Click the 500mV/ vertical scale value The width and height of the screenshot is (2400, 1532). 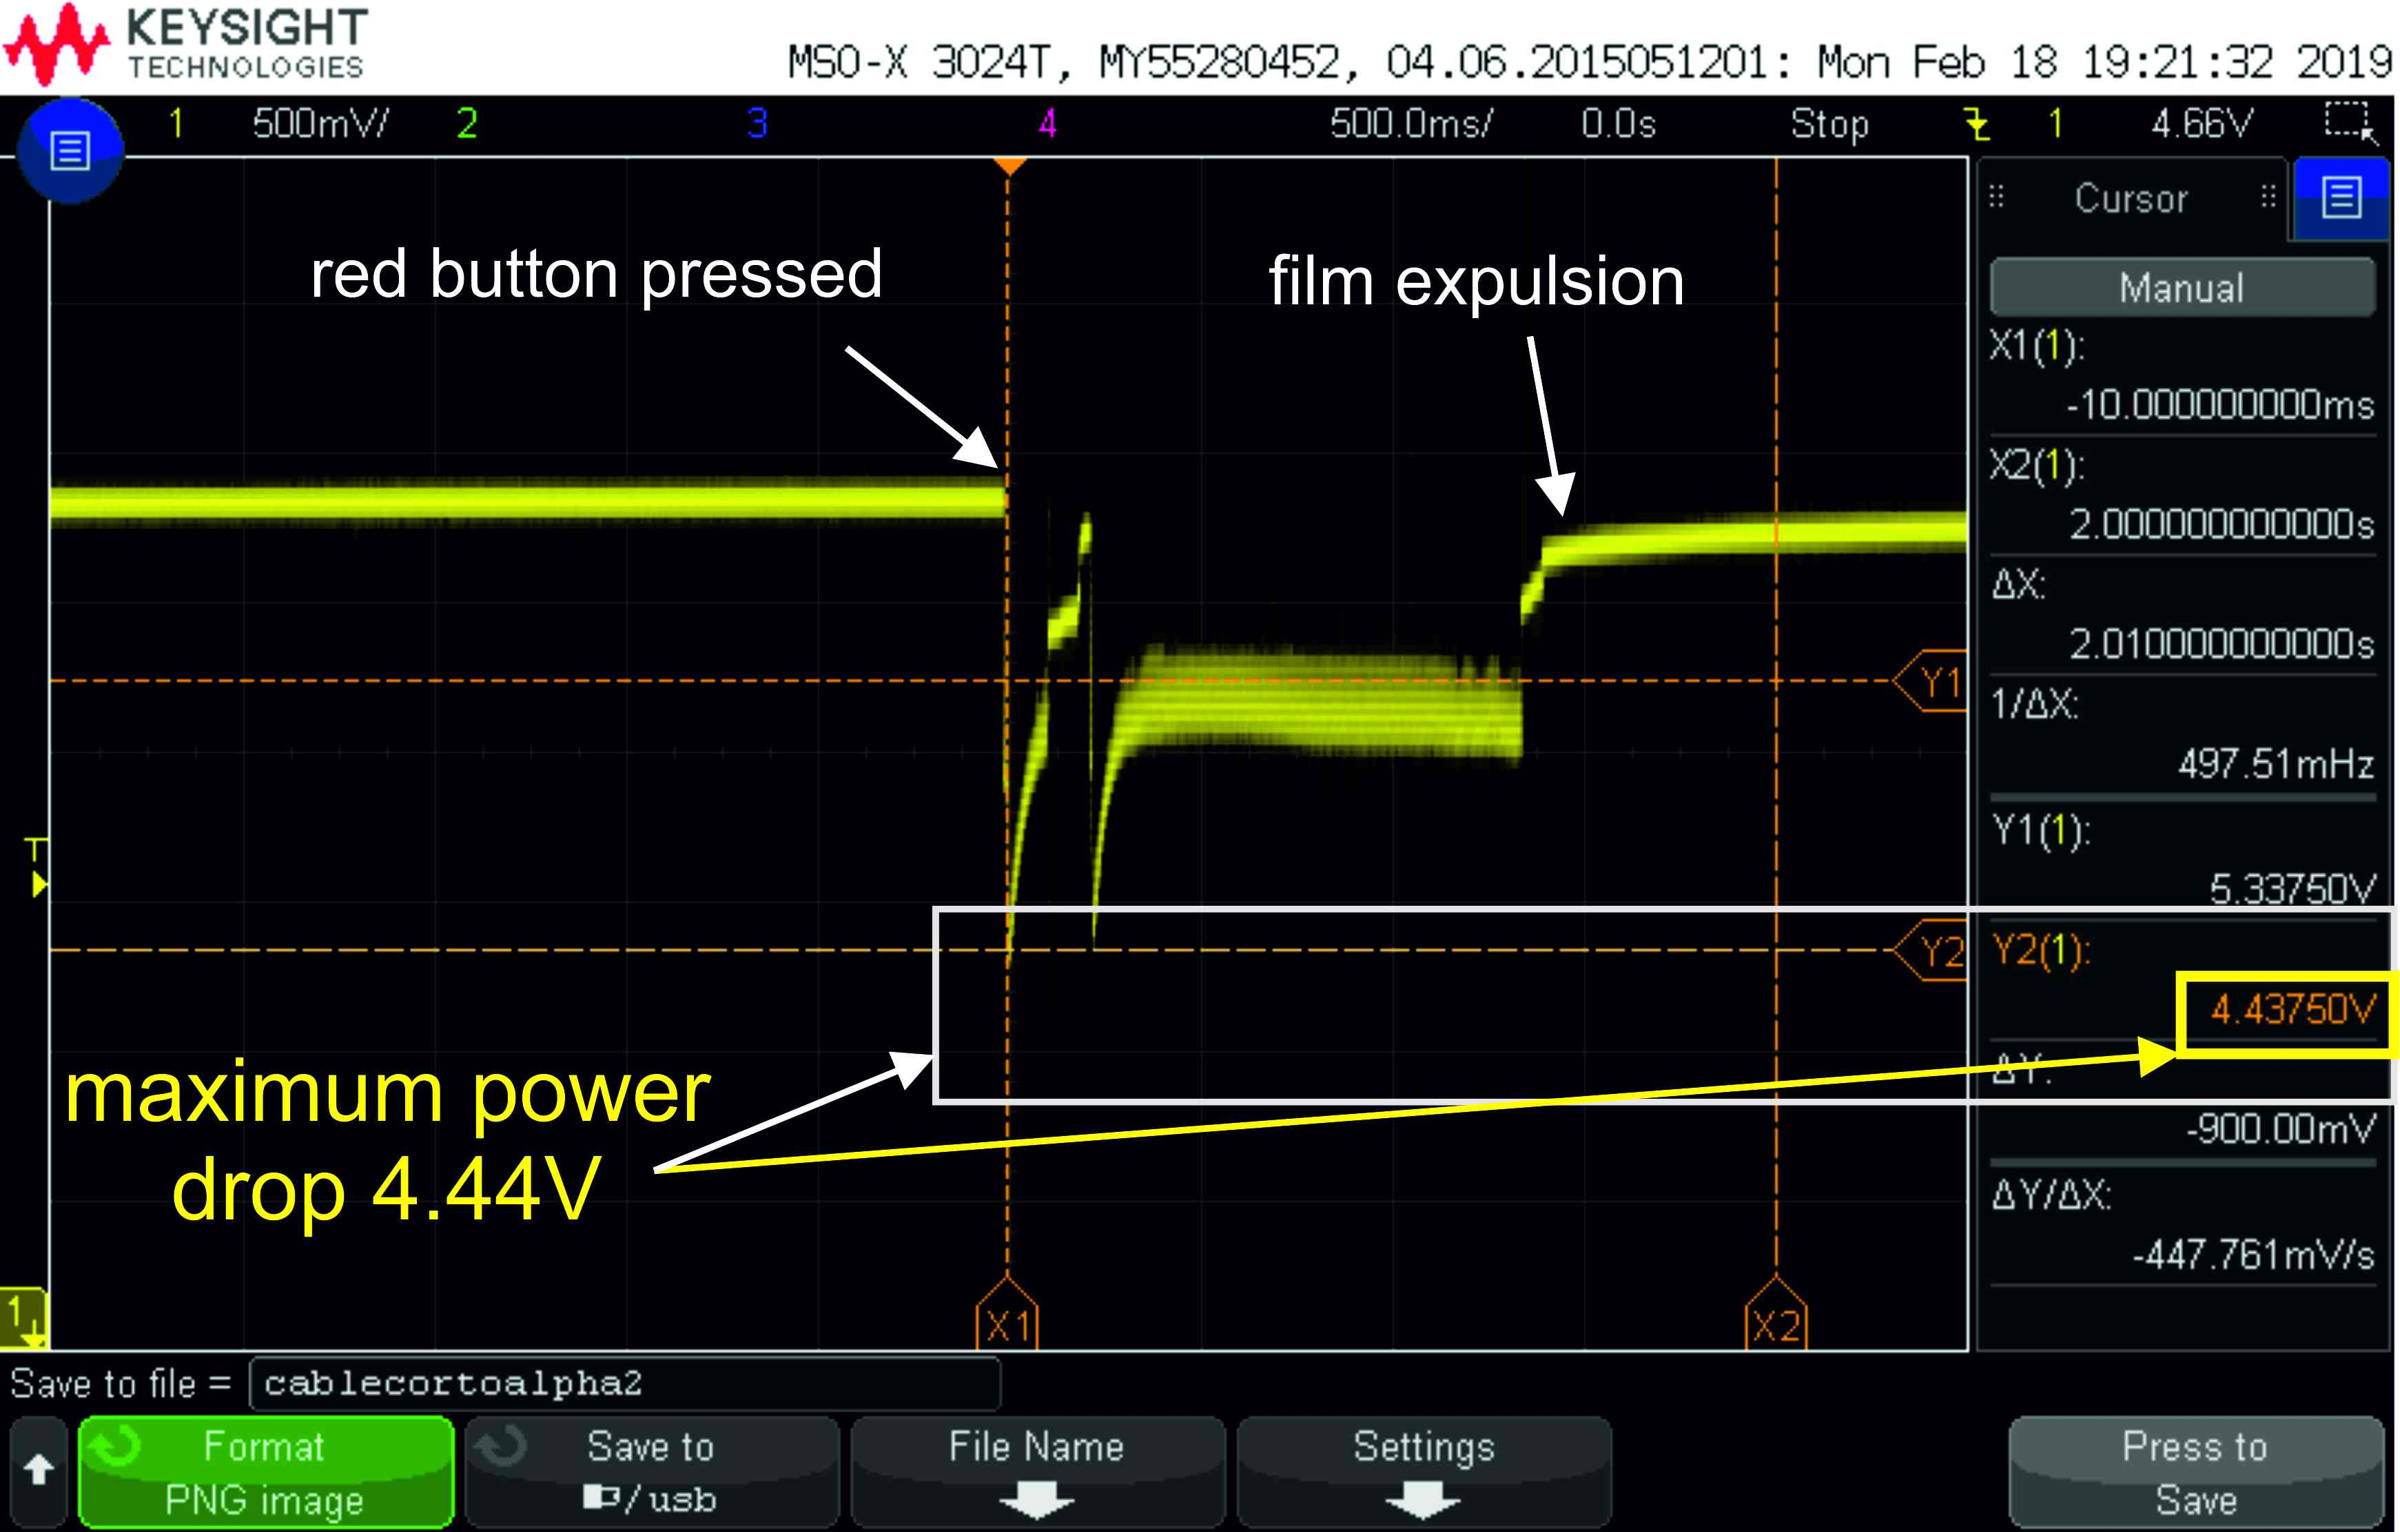tap(320, 124)
